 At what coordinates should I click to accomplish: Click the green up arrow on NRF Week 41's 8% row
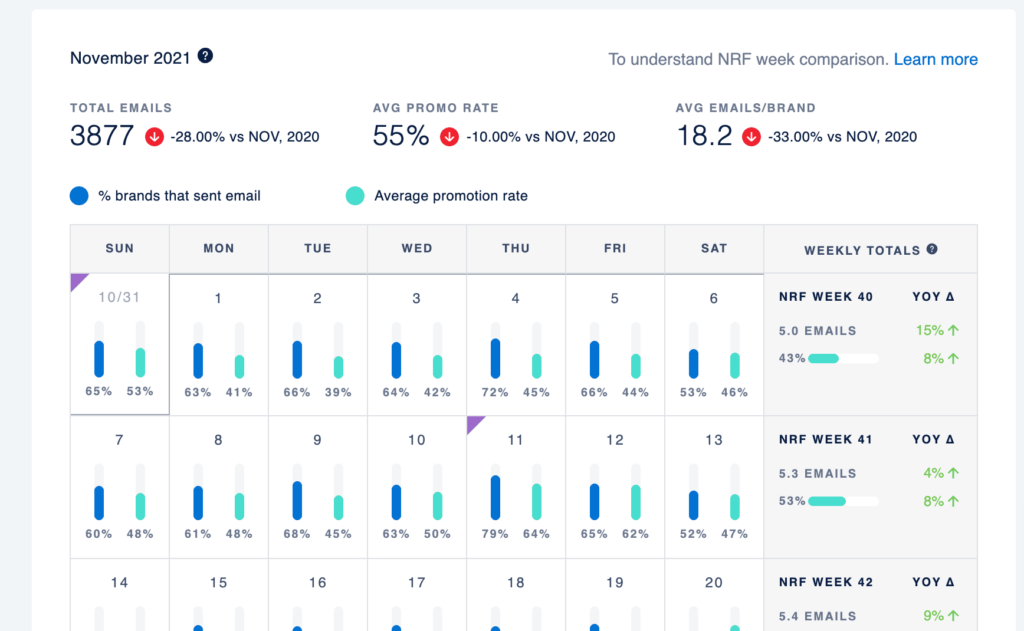coord(953,501)
